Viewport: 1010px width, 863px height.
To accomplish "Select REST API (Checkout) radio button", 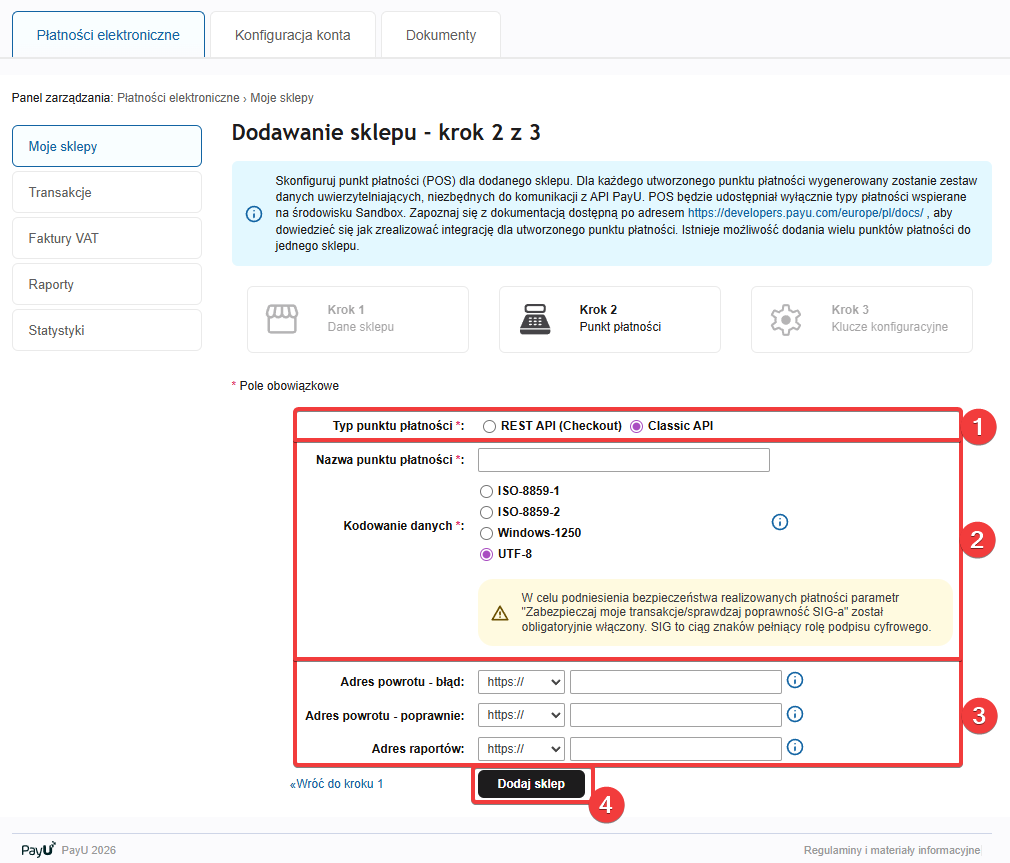I will [489, 426].
